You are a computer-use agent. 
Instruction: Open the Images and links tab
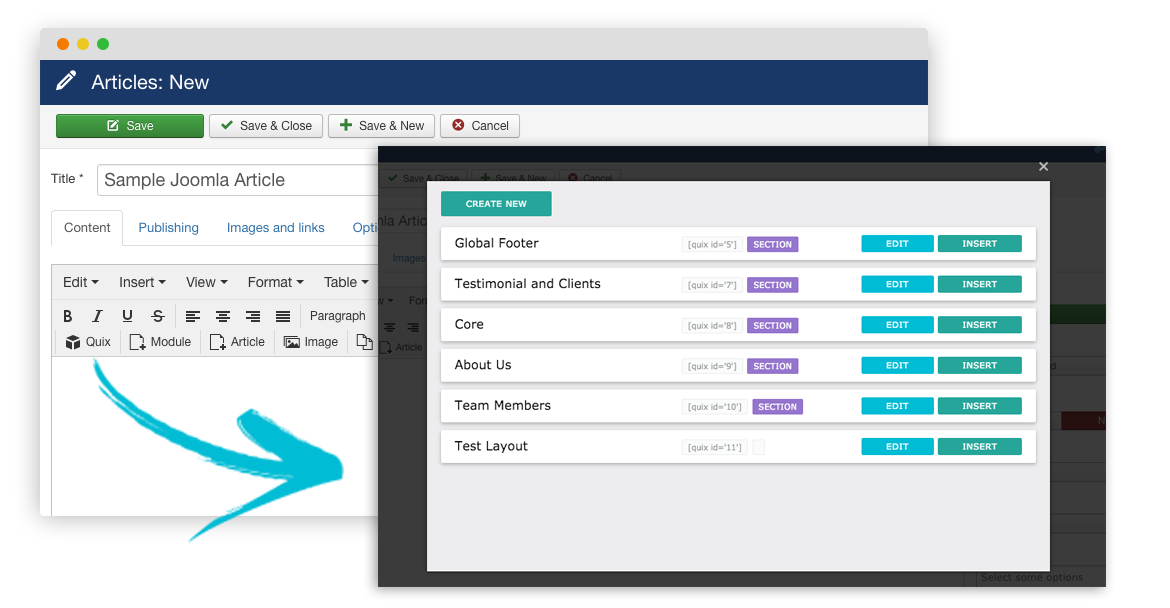(275, 228)
